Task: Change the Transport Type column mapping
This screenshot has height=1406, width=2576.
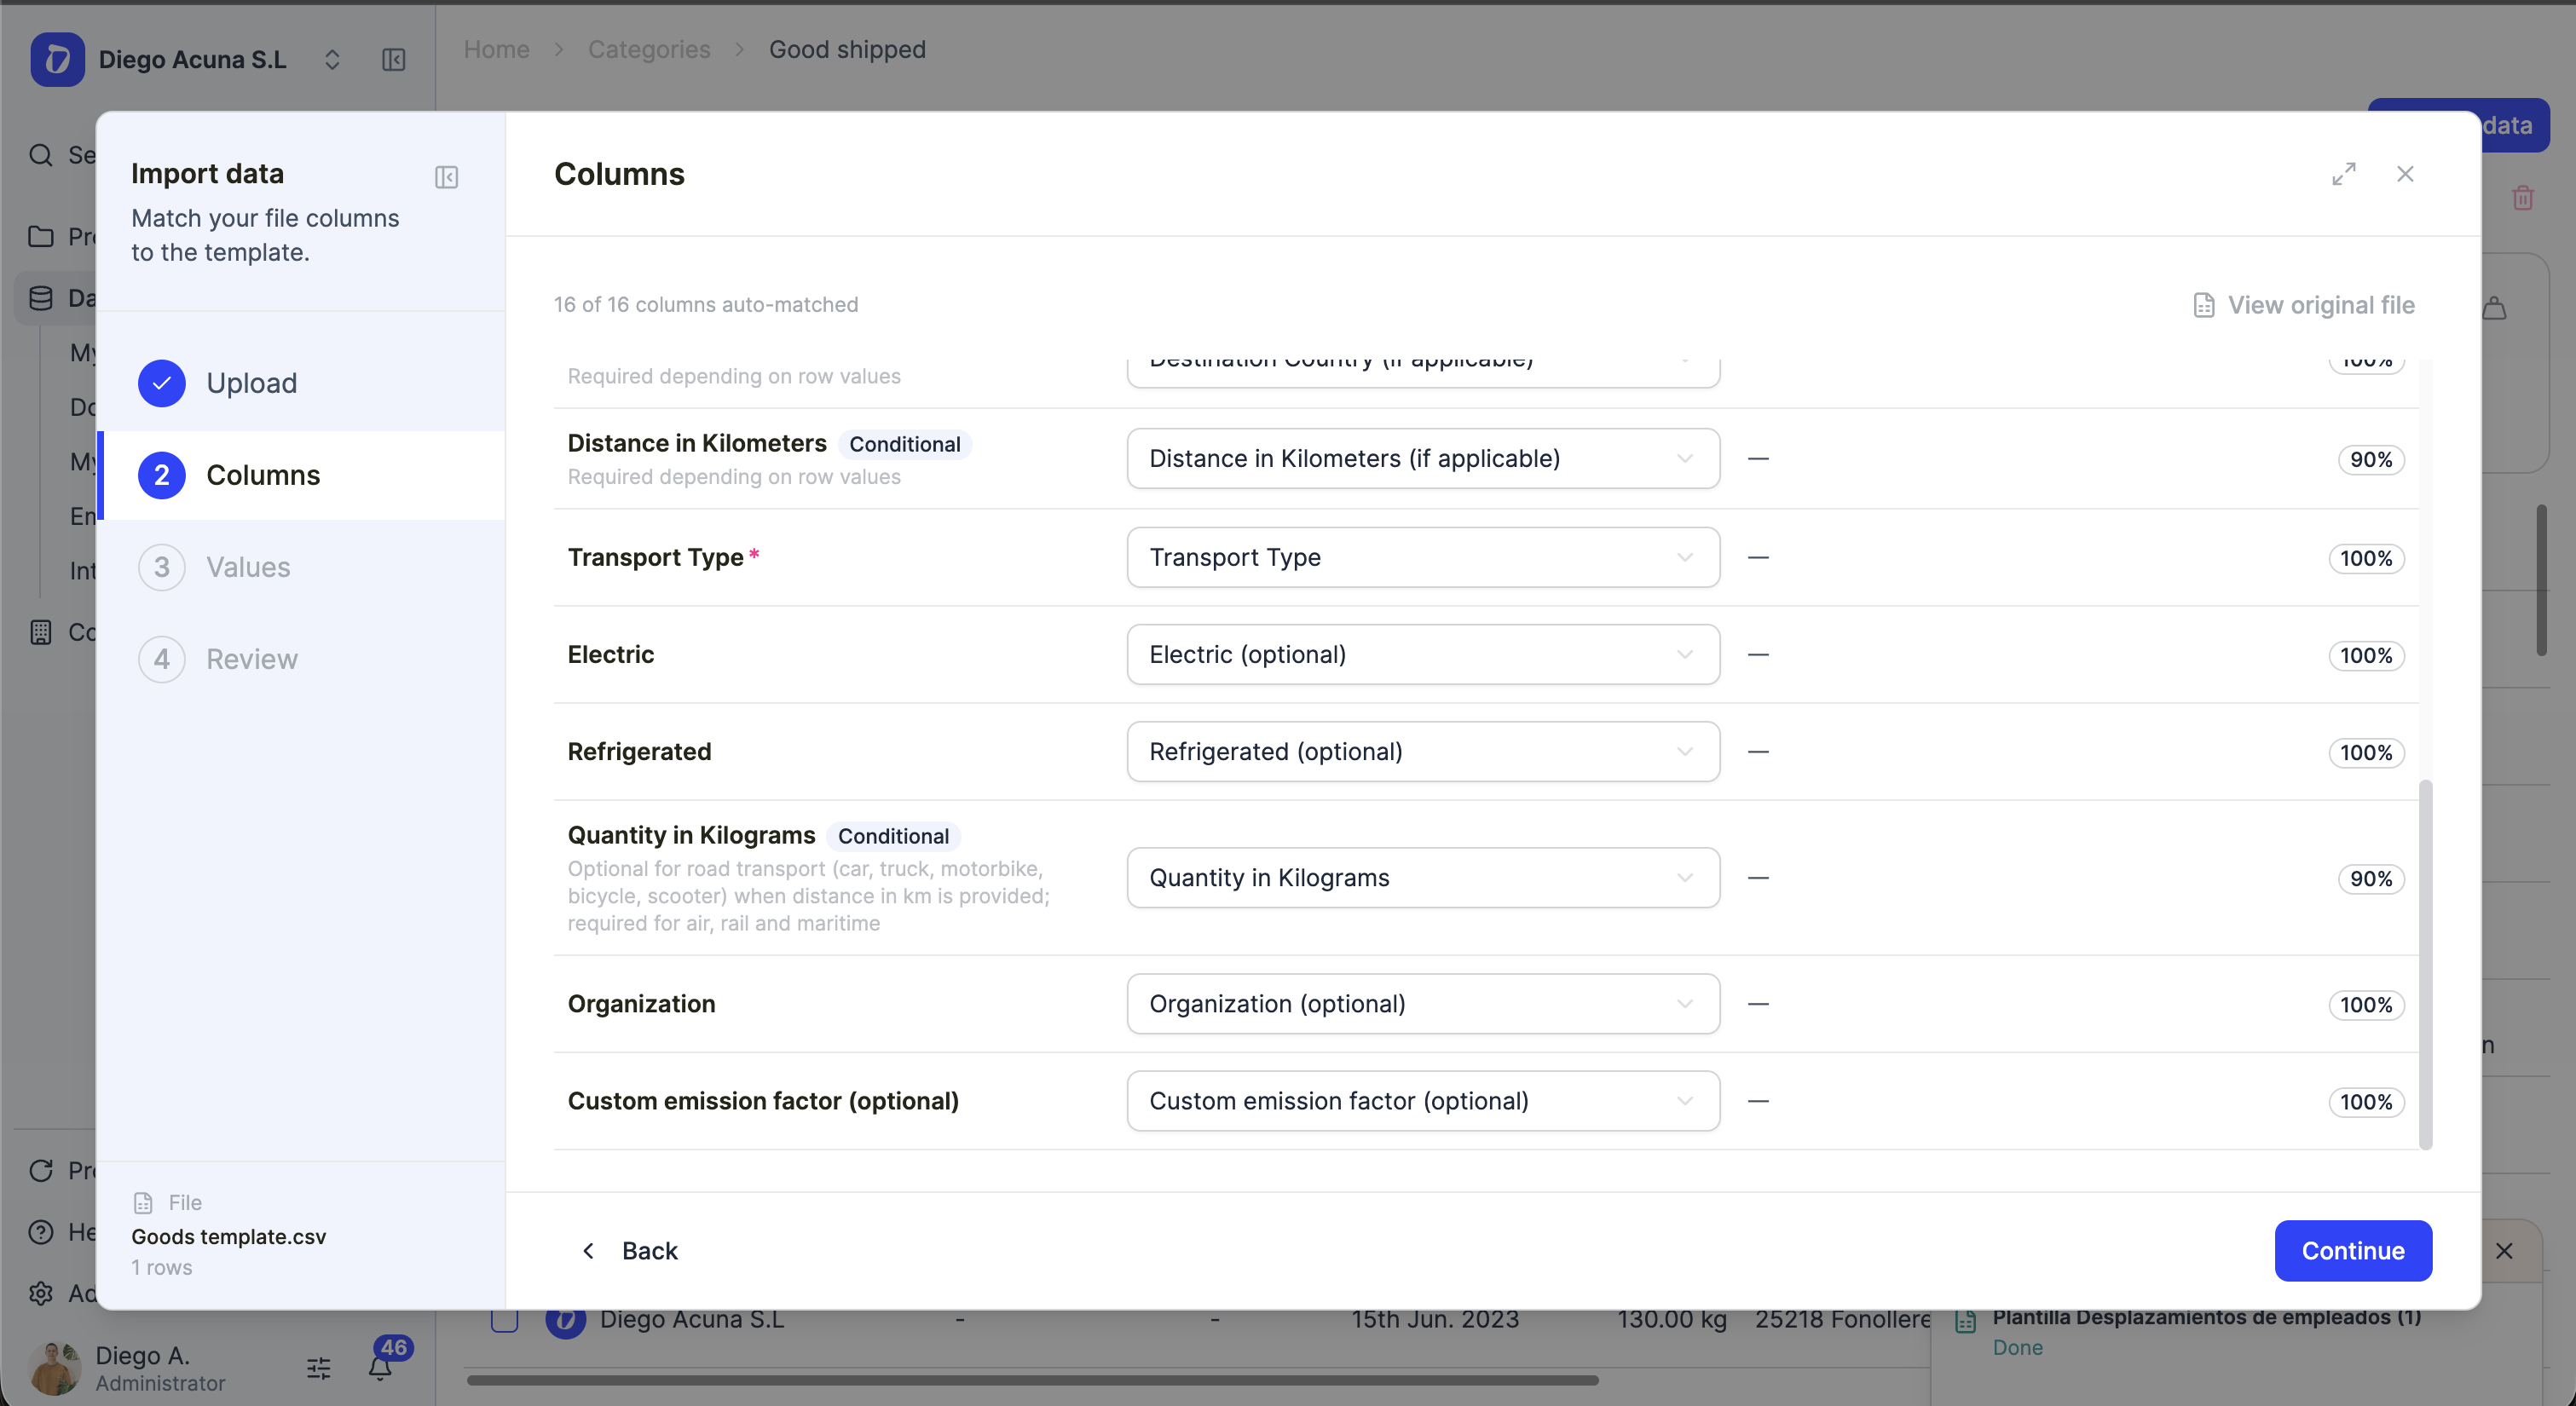Action: pos(1423,557)
